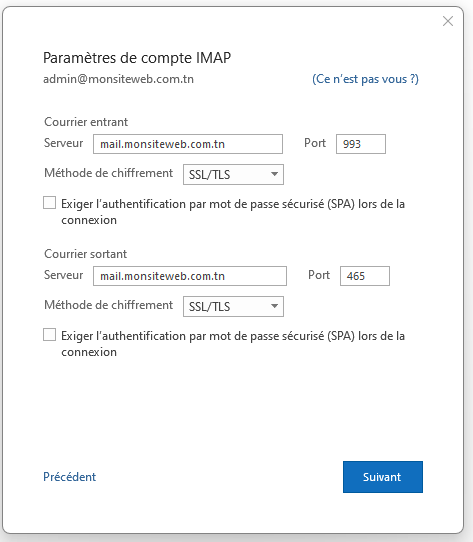Screen dimensions: 473x542
Task: Open the incoming mail encryption method dropdown
Action: [x=233, y=175]
